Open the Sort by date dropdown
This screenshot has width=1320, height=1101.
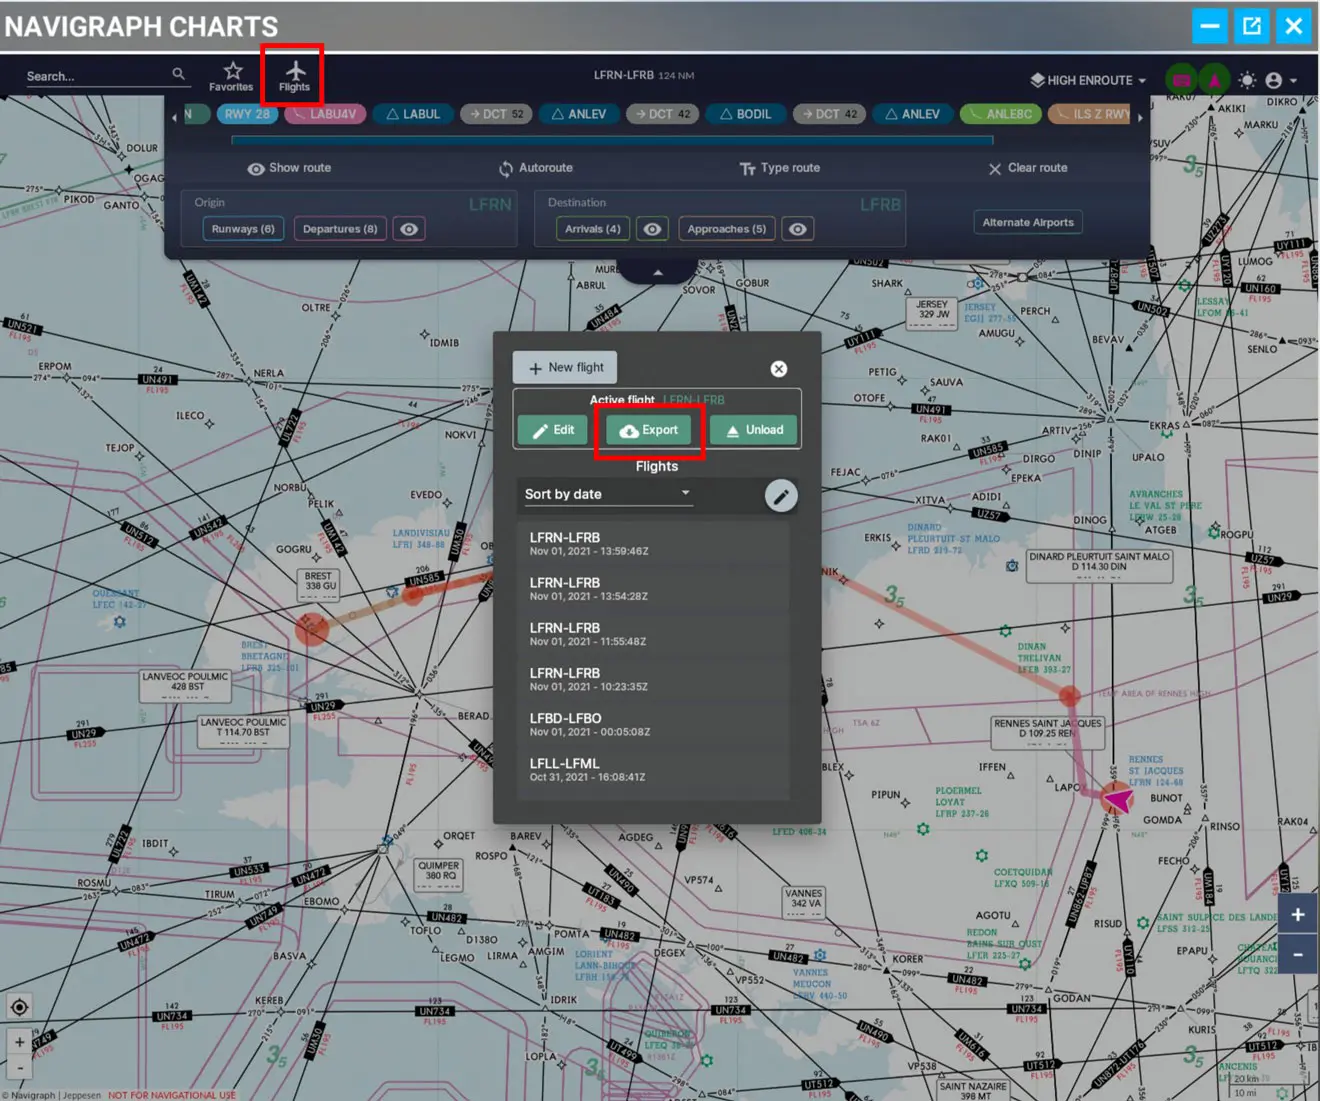pos(607,494)
